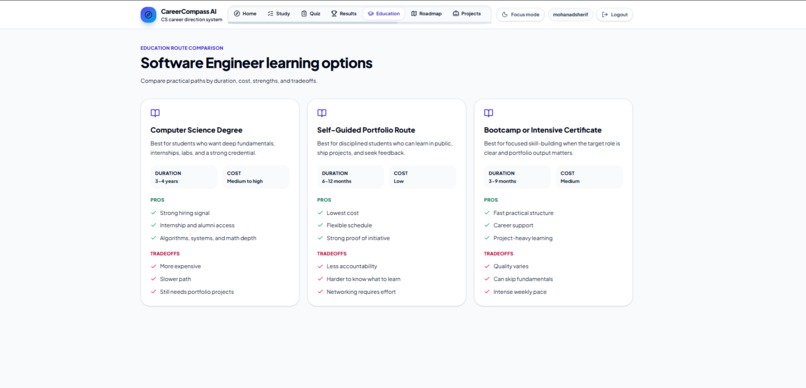Viewport: 806px width, 388px height.
Task: Open the Roadmap tab
Action: (x=426, y=14)
